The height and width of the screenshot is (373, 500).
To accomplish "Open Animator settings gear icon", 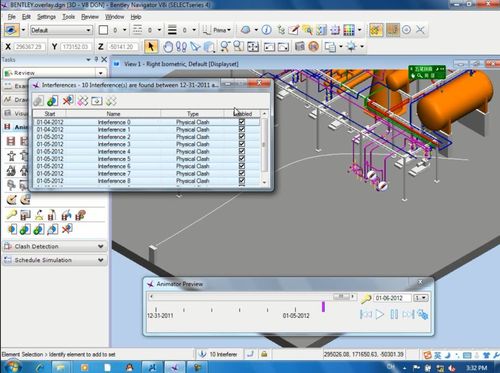I will click(422, 314).
